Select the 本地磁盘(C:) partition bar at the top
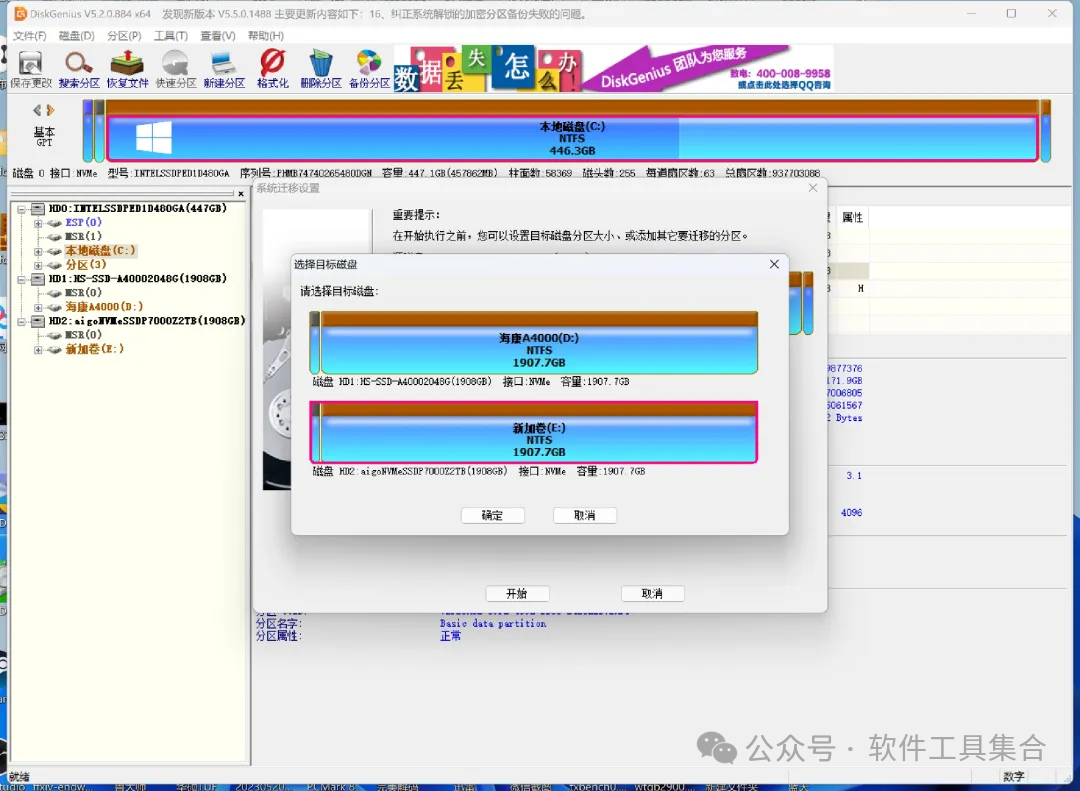 coord(571,139)
